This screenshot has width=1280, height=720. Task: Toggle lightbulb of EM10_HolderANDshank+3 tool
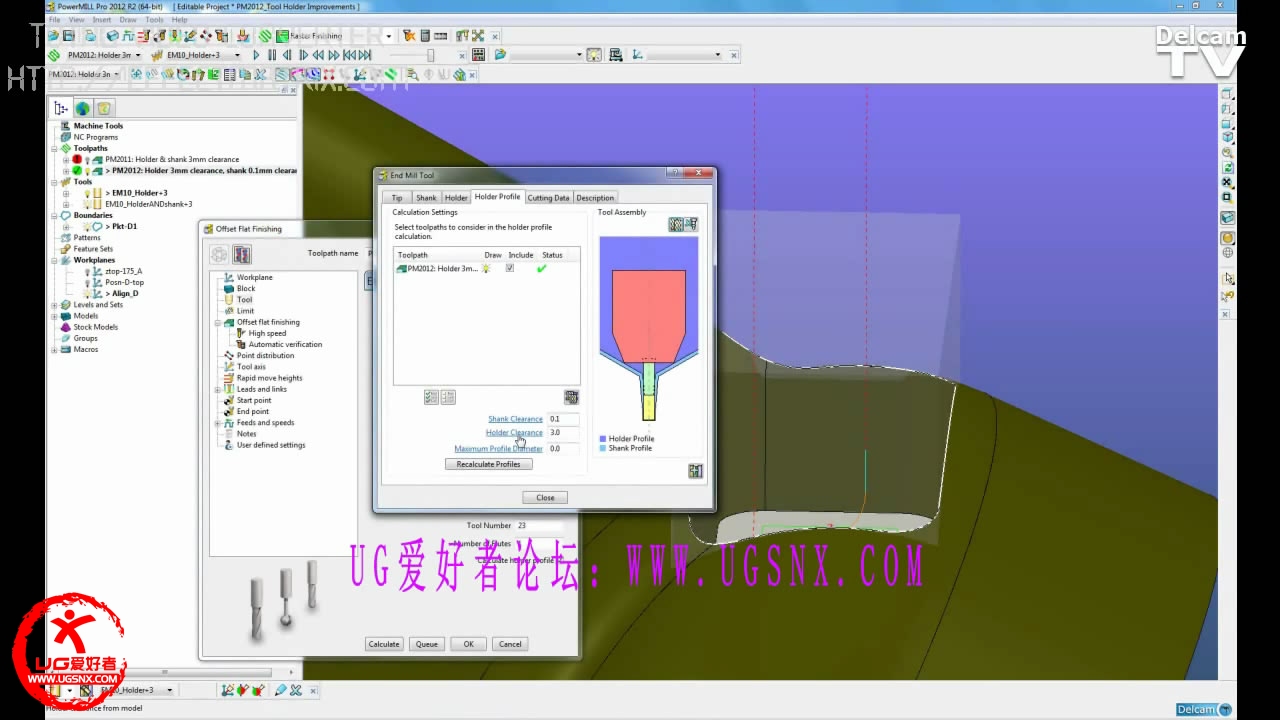pos(87,204)
